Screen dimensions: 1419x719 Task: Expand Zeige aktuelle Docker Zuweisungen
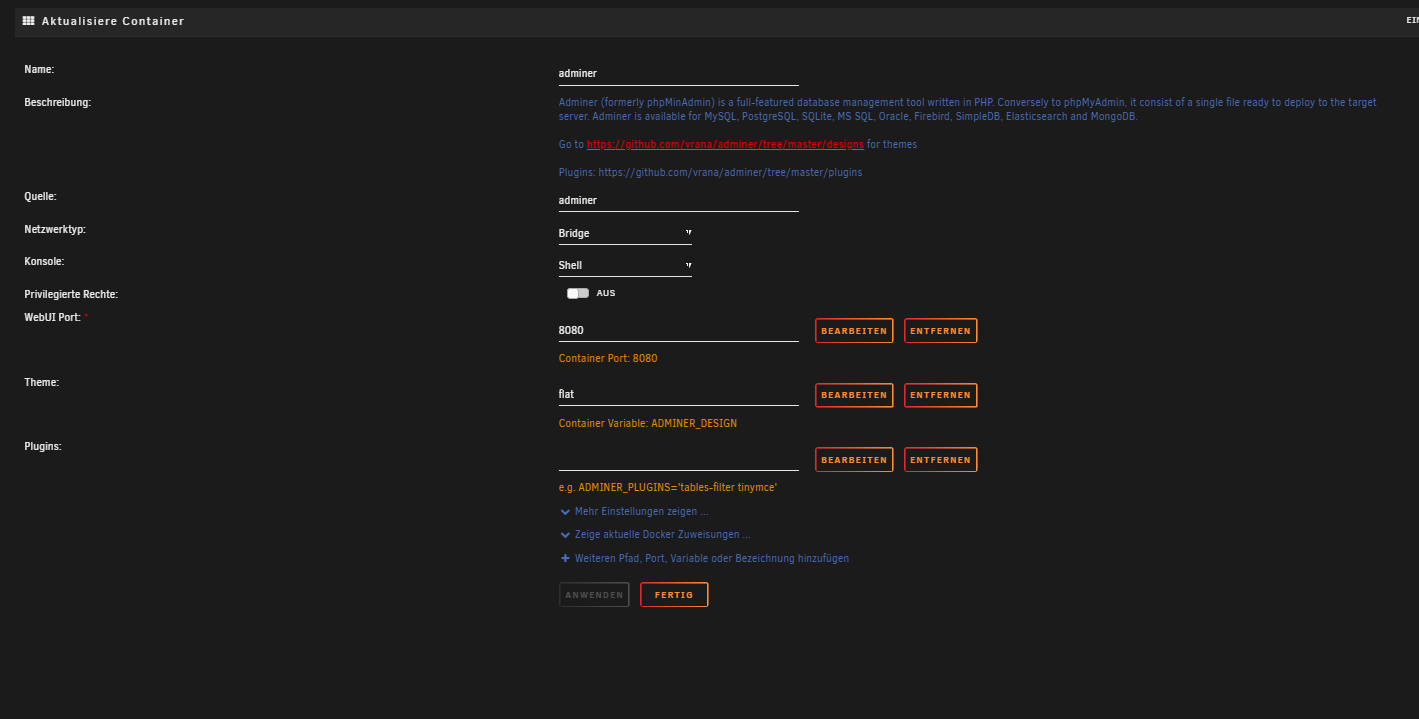point(655,534)
